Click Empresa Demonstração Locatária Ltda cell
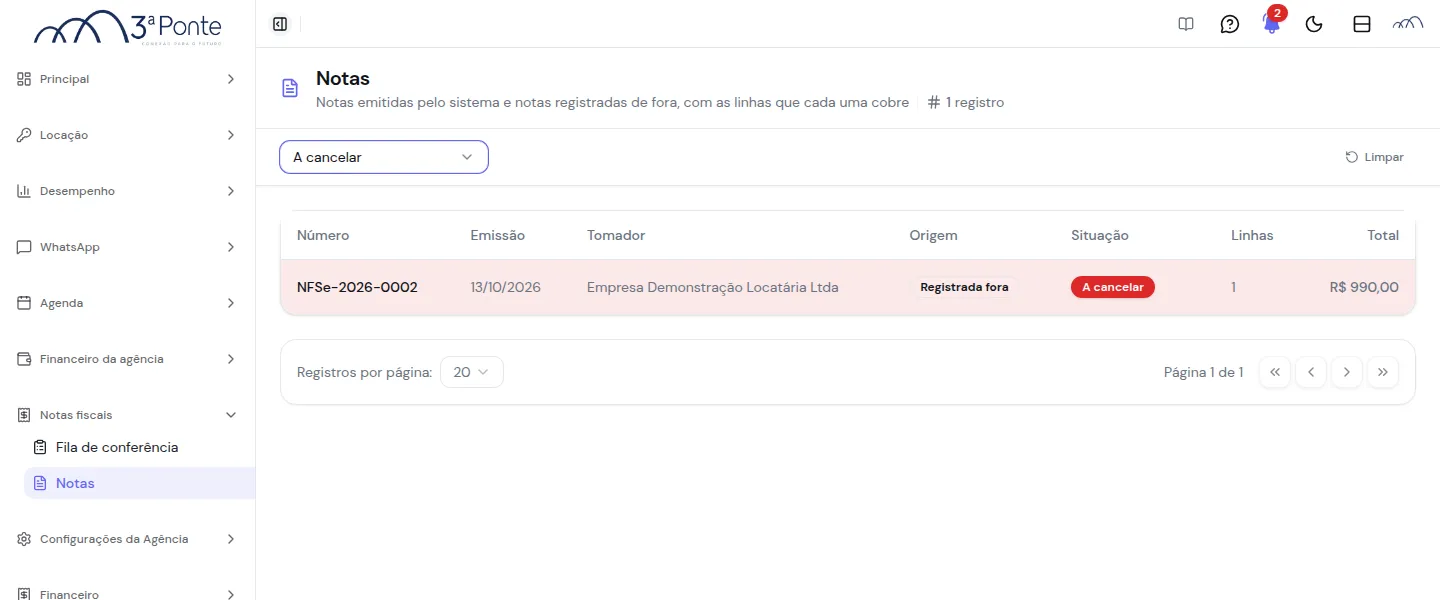1440x600 pixels. (712, 287)
